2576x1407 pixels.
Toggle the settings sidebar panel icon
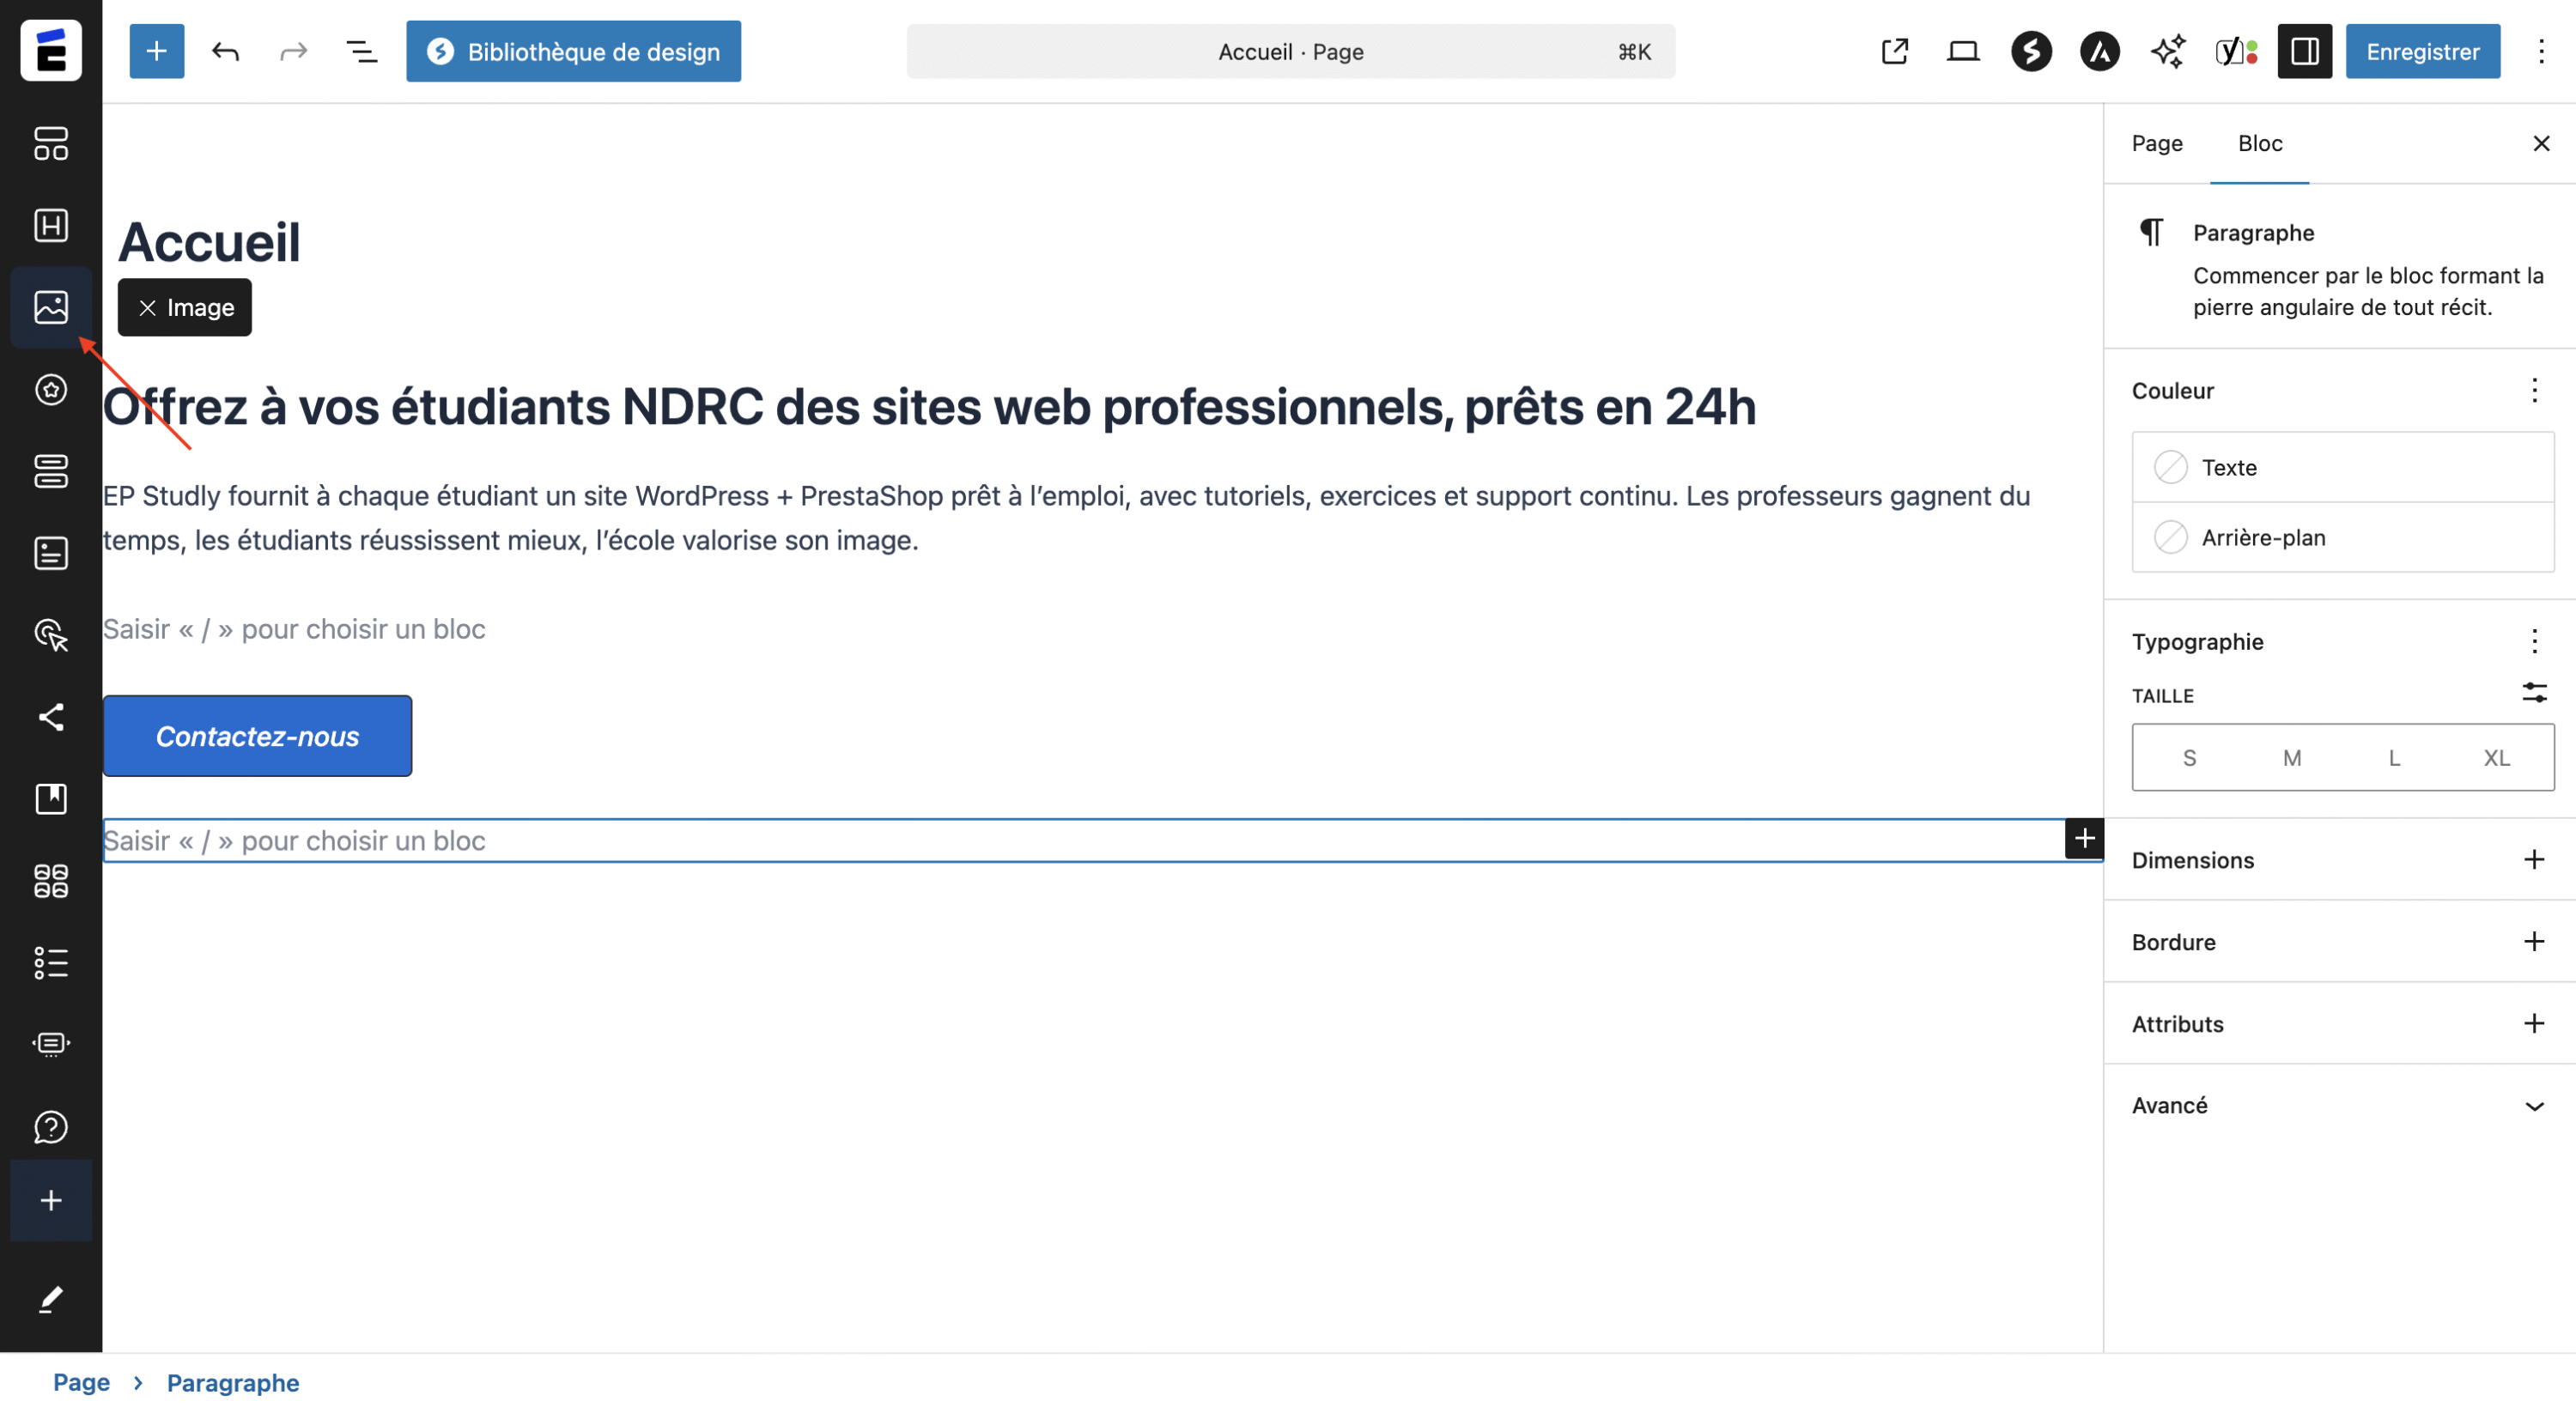(x=2304, y=51)
